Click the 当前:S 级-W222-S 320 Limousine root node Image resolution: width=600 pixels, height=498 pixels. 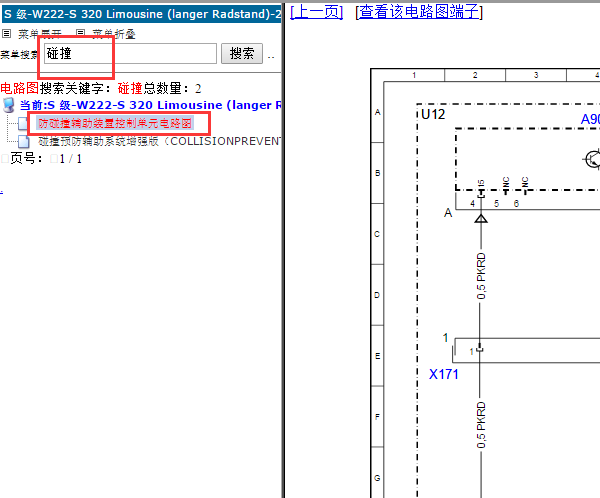tap(150, 105)
